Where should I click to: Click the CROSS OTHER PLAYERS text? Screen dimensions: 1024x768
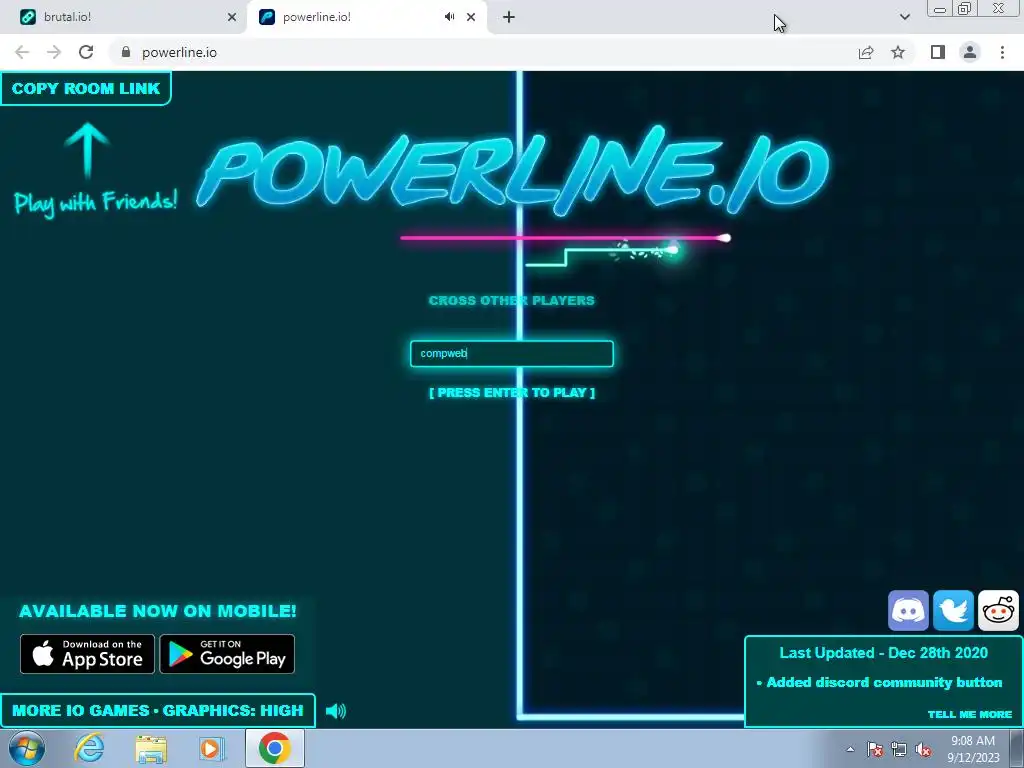point(512,300)
